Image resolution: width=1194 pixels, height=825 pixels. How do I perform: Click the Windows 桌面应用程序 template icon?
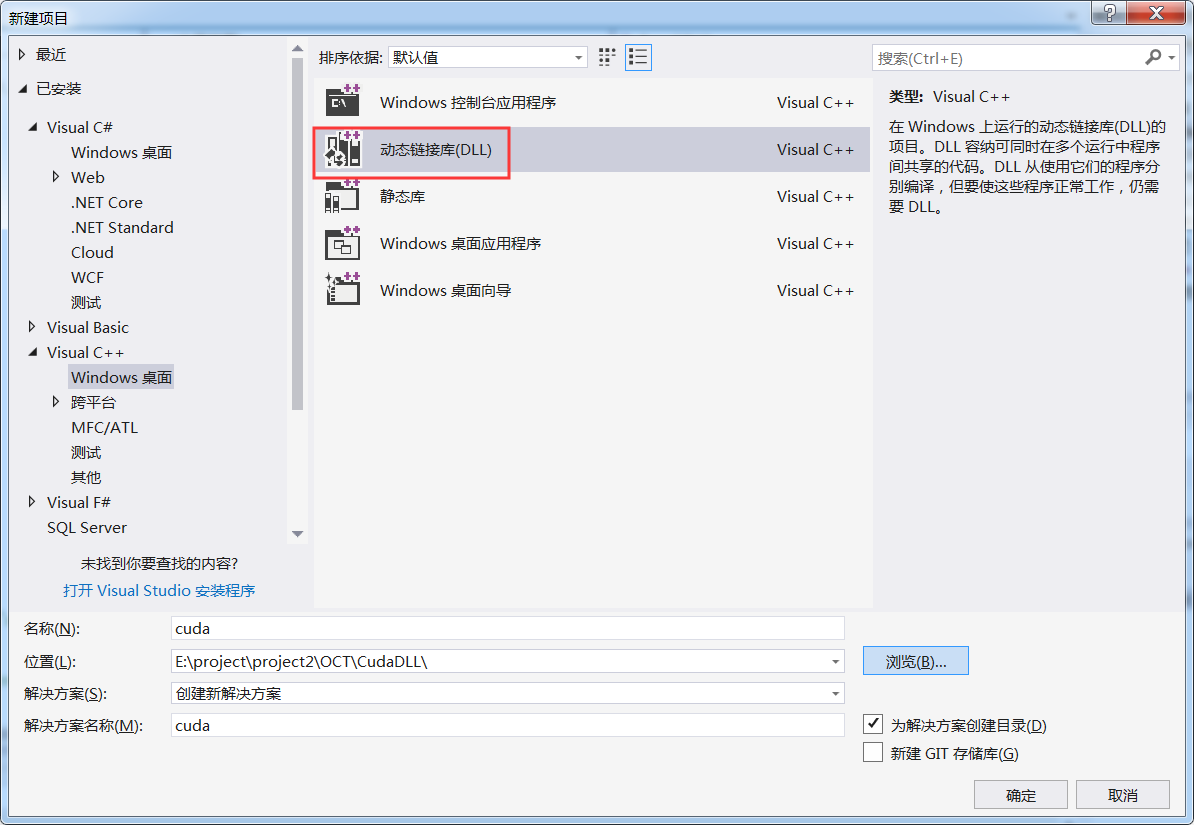(x=343, y=243)
